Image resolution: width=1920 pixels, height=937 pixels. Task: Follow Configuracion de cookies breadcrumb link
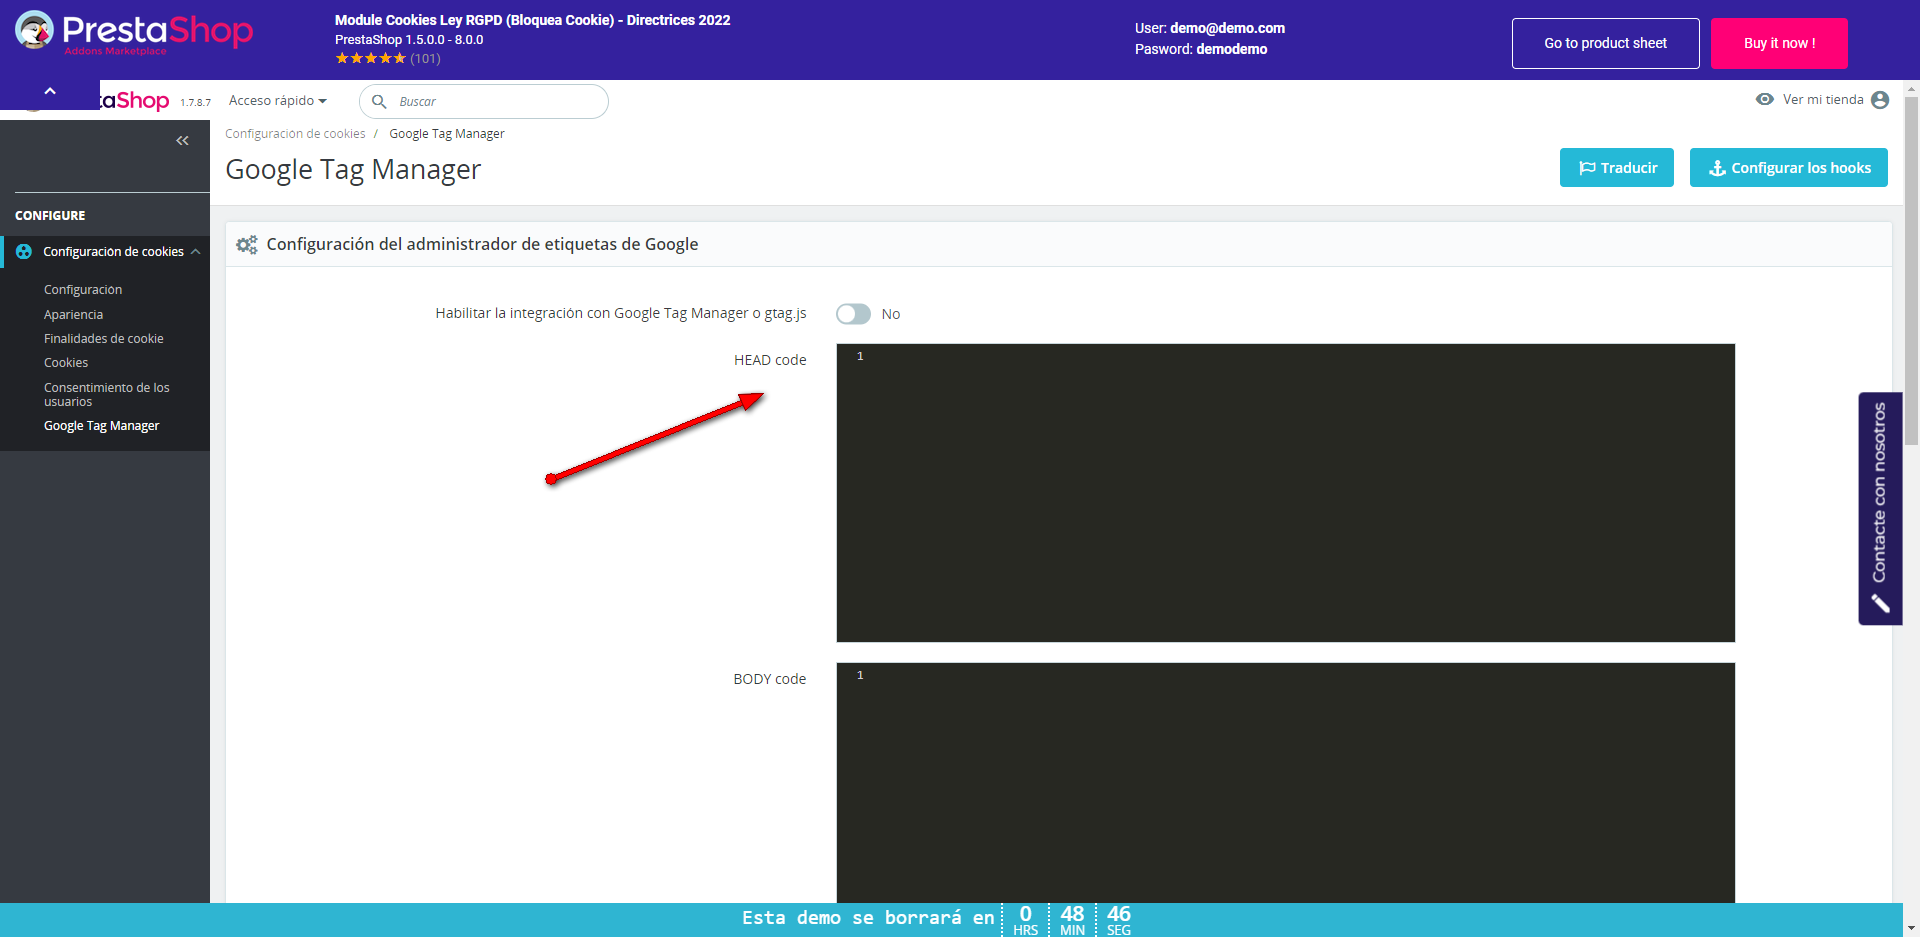[295, 134]
